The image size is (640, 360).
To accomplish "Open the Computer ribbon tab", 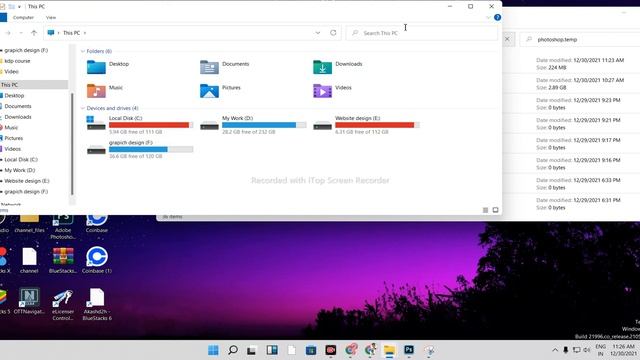I will coord(23,18).
